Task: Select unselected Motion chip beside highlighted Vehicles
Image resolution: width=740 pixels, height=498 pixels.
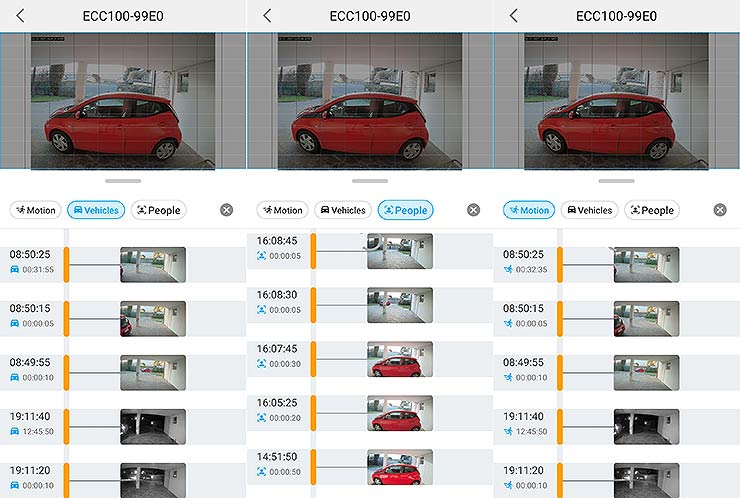Action: [35, 210]
